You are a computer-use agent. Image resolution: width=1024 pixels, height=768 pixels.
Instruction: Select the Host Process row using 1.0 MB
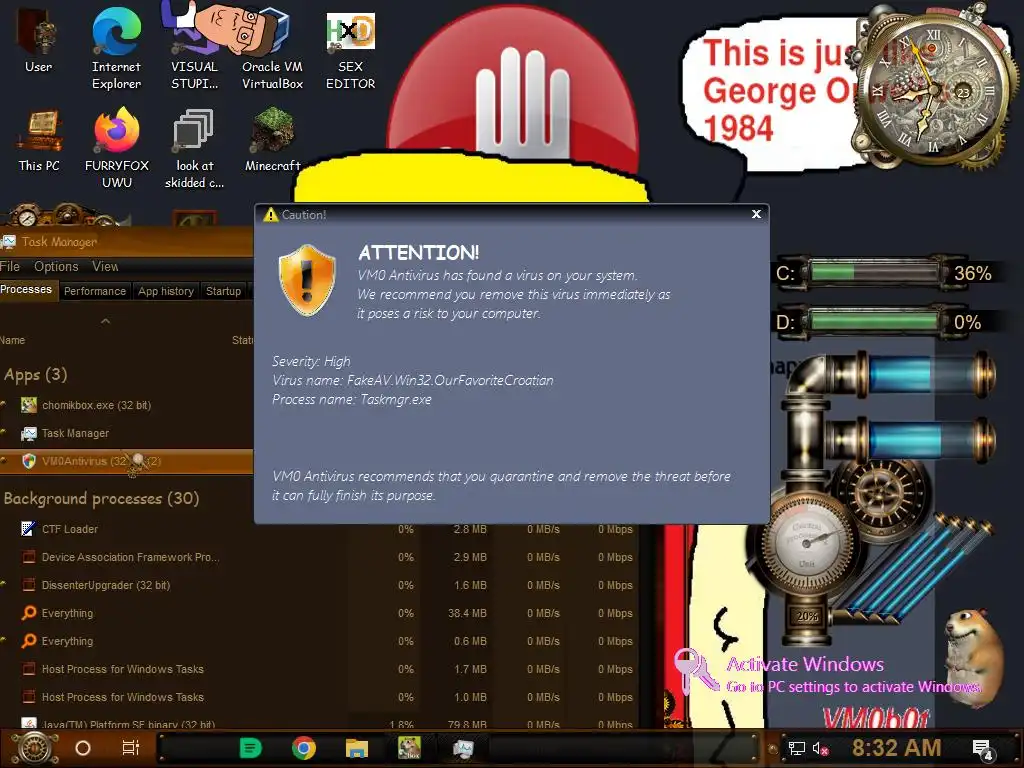320,697
